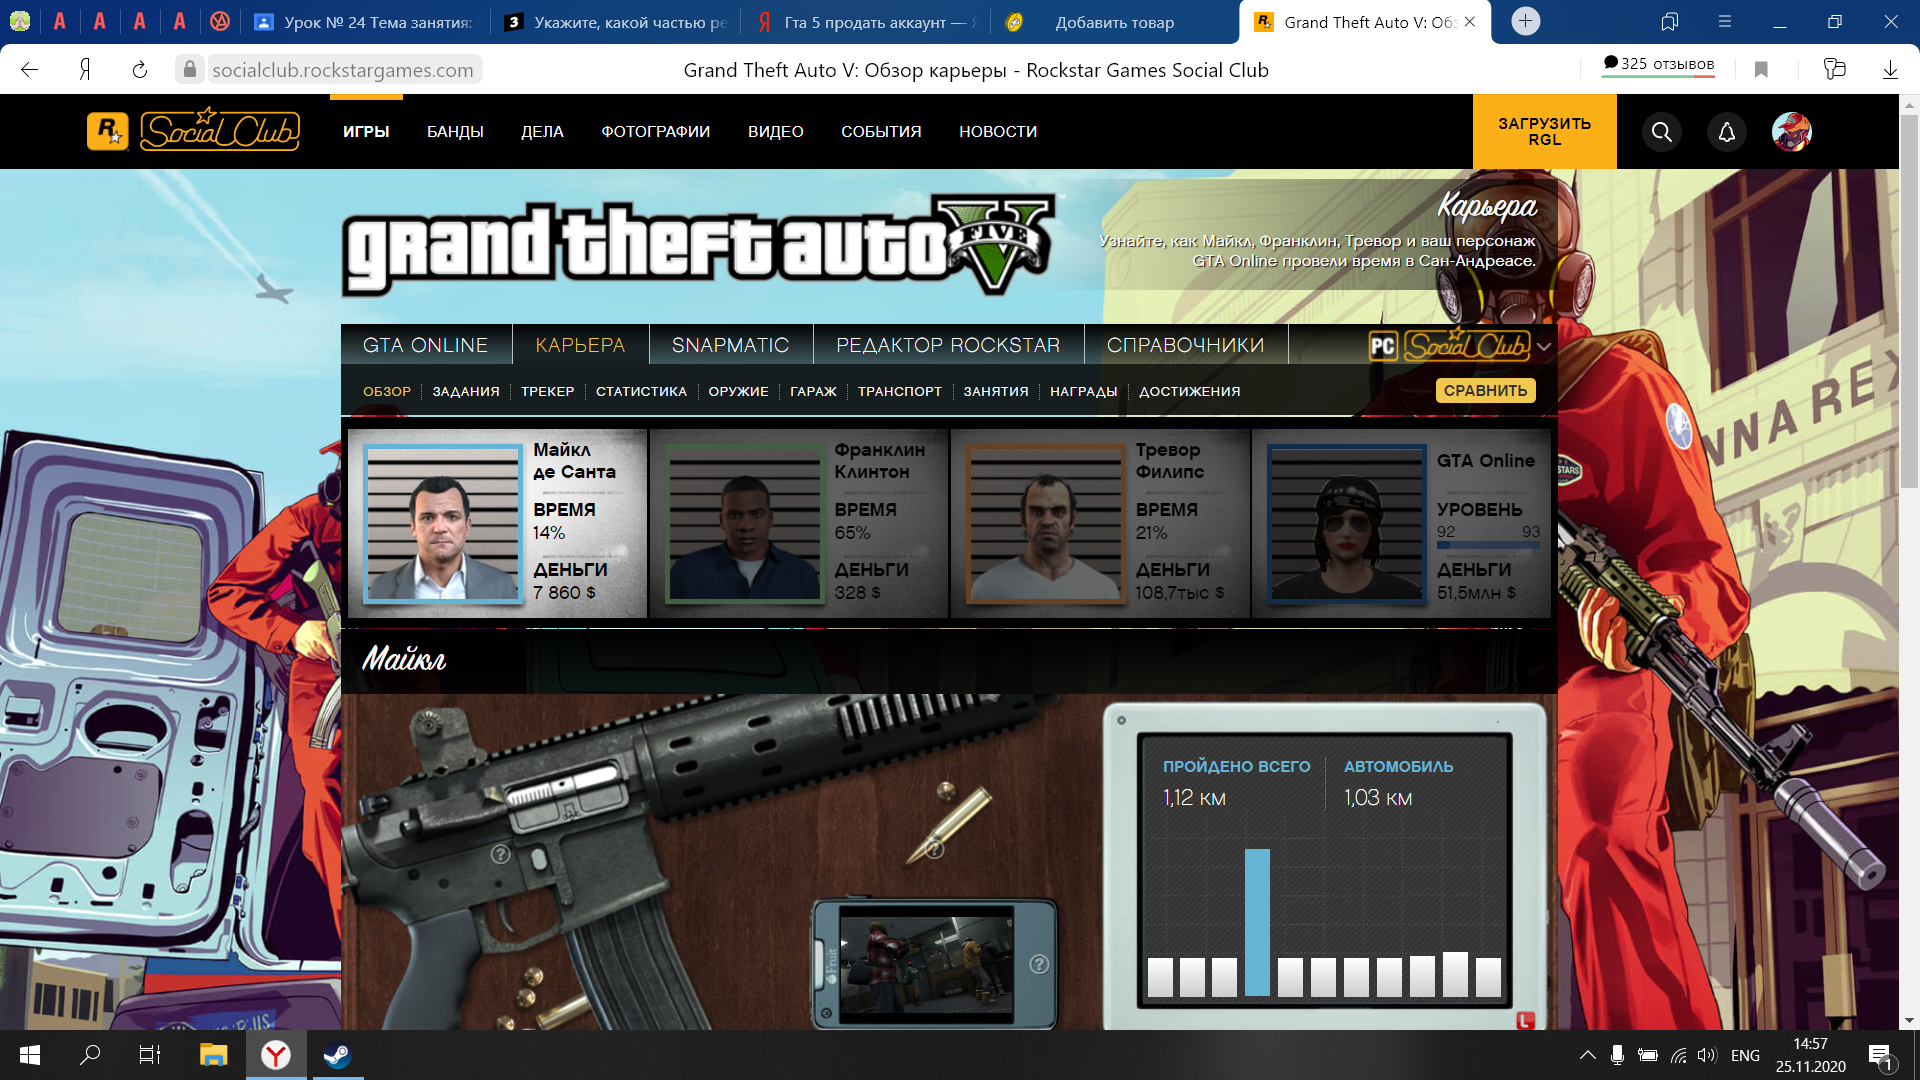This screenshot has height=1080, width=1920.
Task: Switch to browser tab Добавить товар
Action: pos(1115,22)
